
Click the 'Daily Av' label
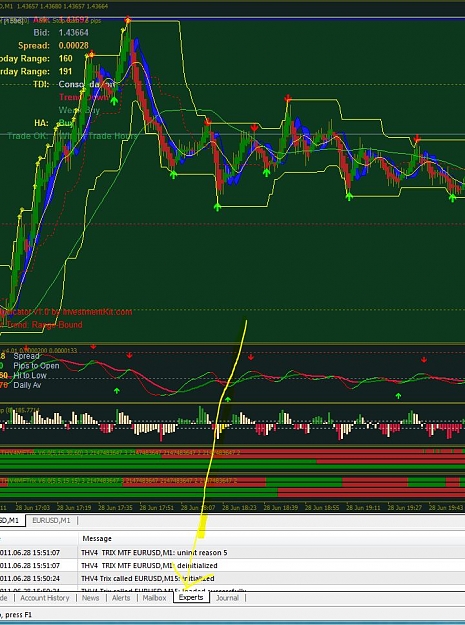click(x=27, y=385)
